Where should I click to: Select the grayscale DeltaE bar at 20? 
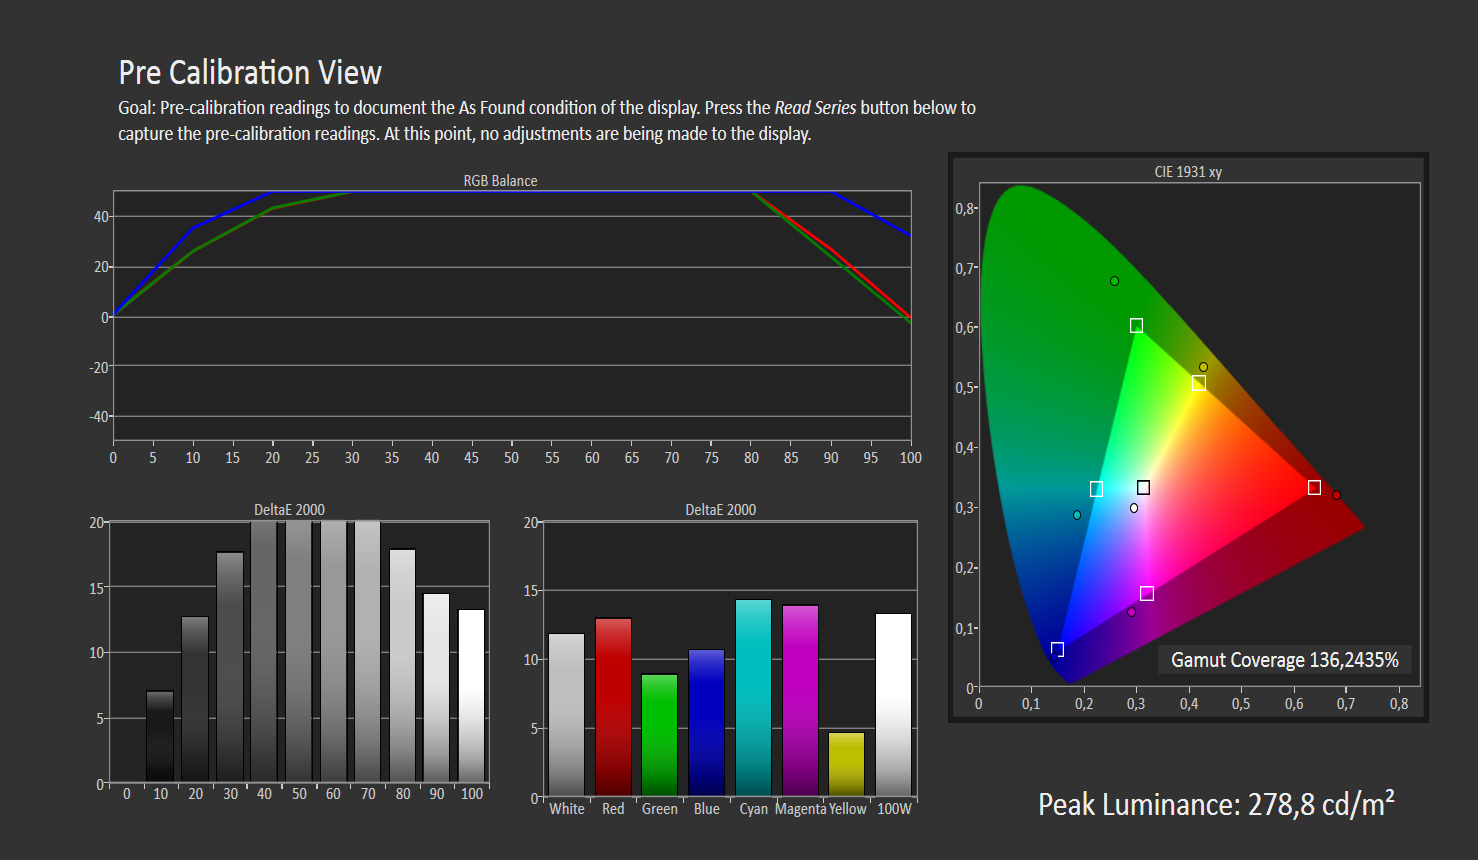point(195,699)
